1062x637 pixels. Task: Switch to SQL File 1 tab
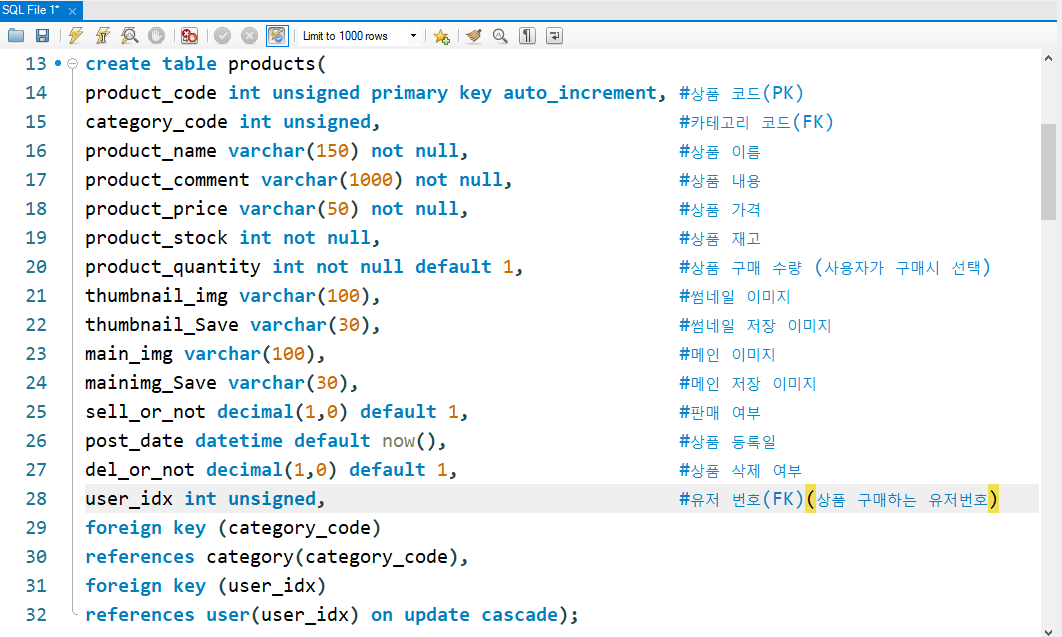click(31, 10)
